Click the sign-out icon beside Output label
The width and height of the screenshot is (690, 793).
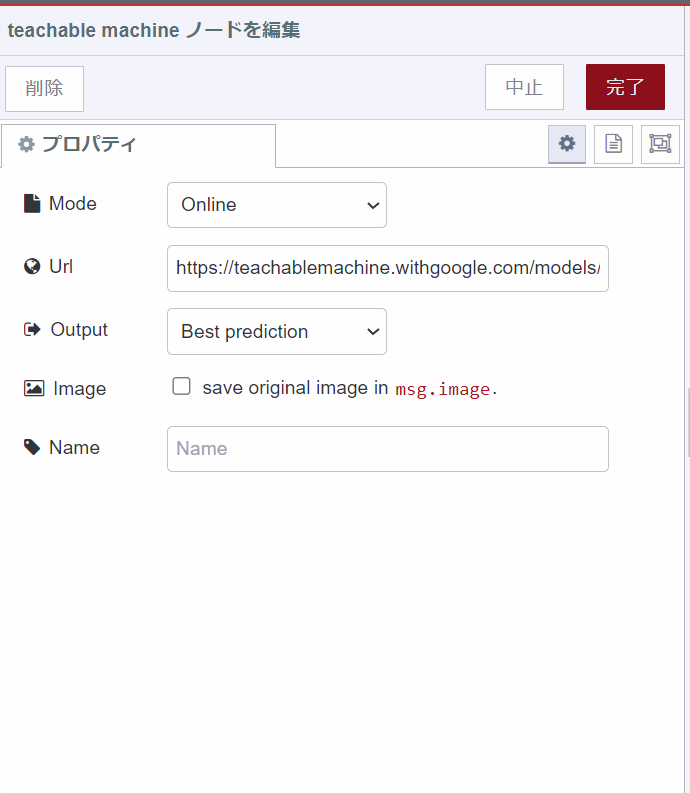pos(32,330)
